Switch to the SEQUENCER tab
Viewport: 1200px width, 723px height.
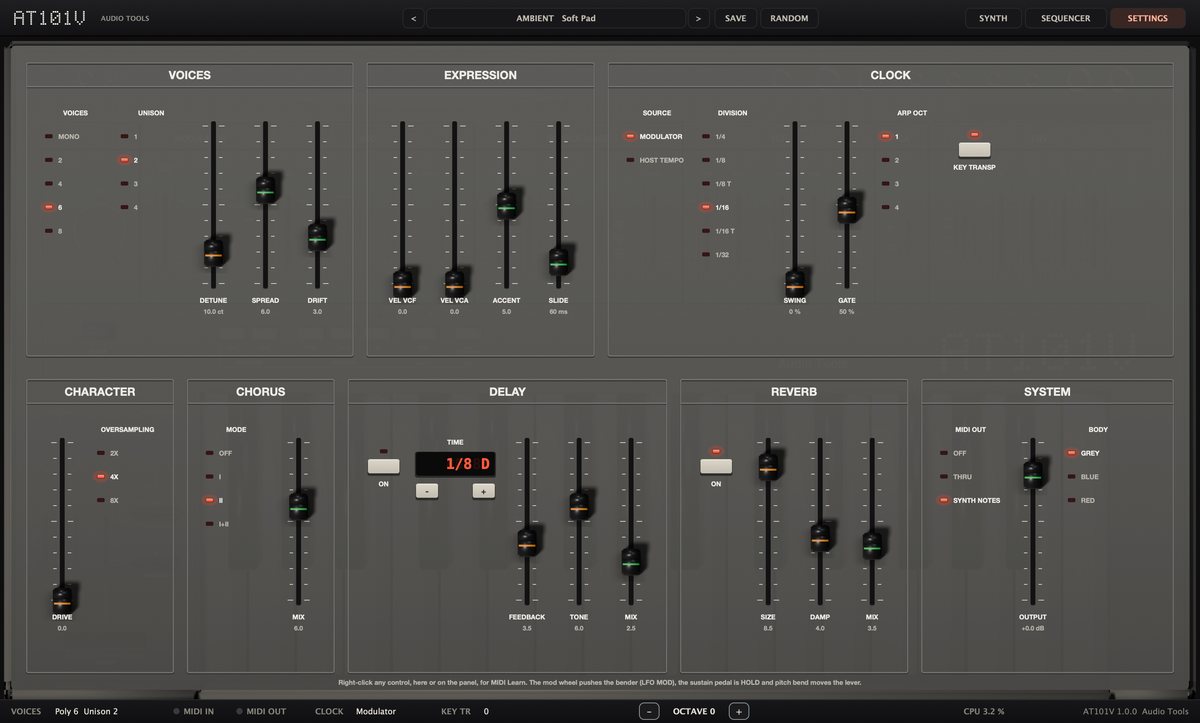1065,18
